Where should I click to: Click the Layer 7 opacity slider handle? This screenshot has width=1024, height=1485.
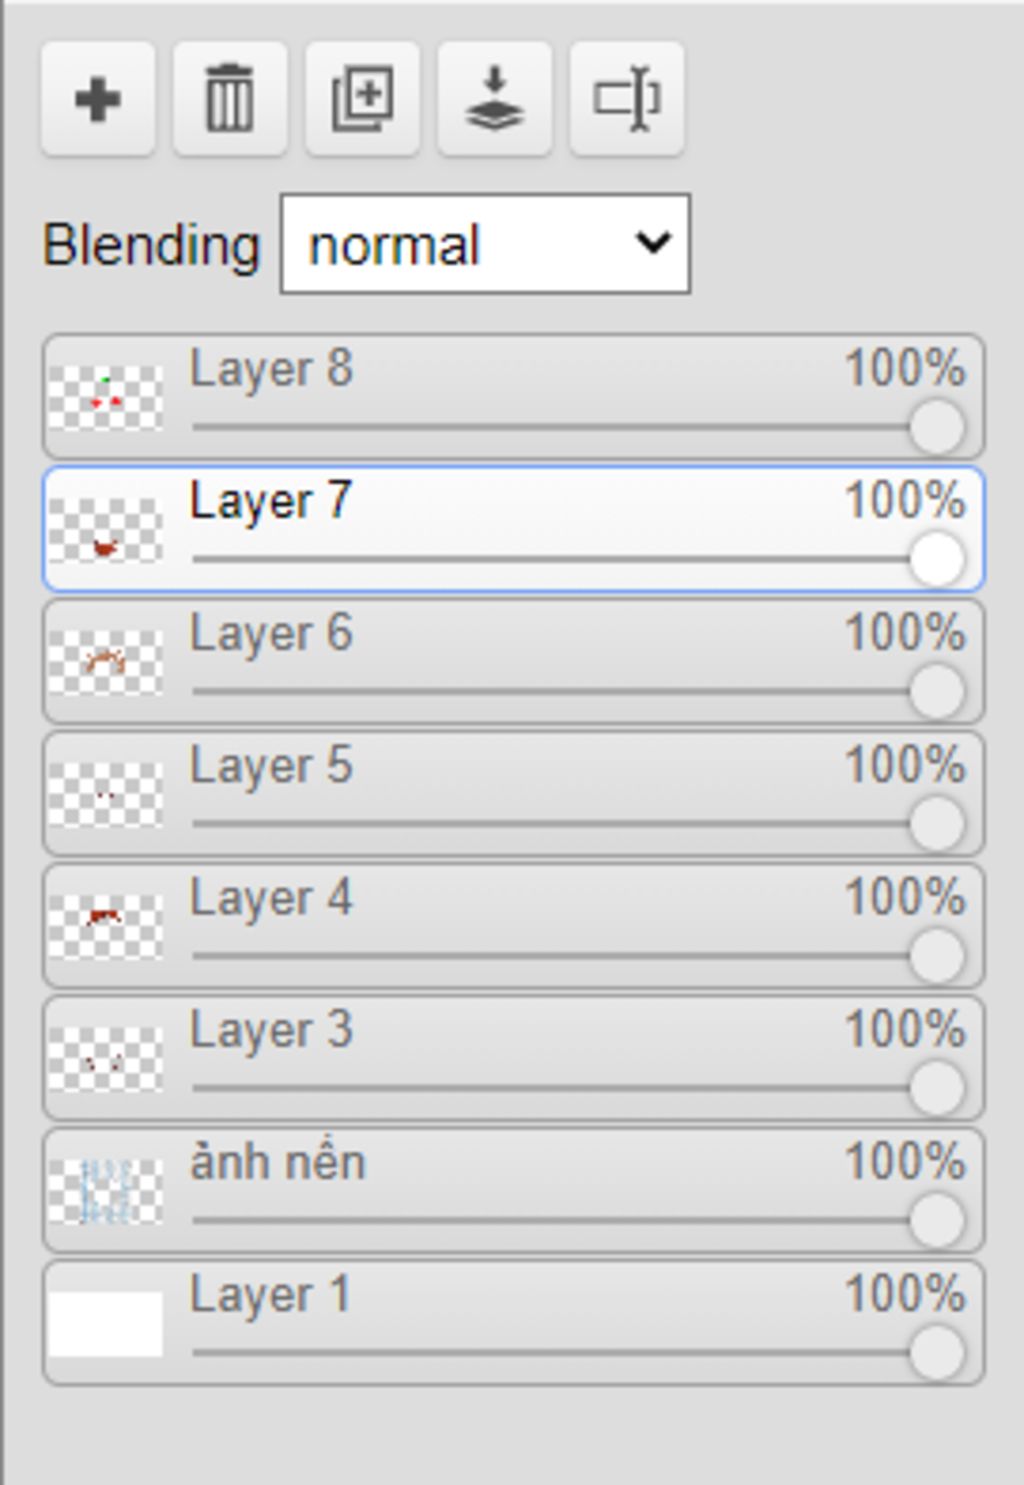tap(937, 559)
